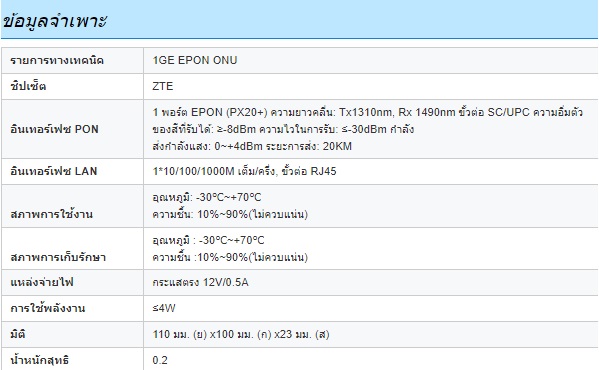Click the 1GE EPON ONU value
The width and height of the screenshot is (599, 370).
(x=195, y=60)
